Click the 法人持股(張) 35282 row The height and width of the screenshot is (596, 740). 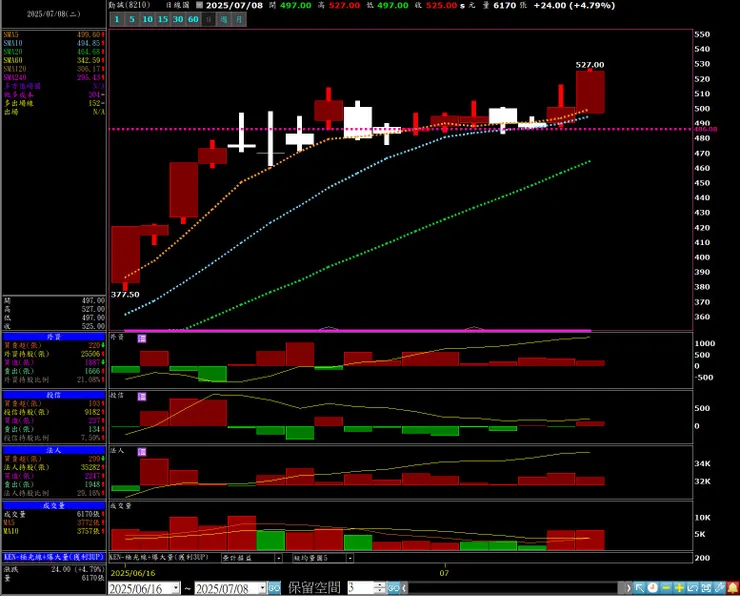[x=54, y=467]
